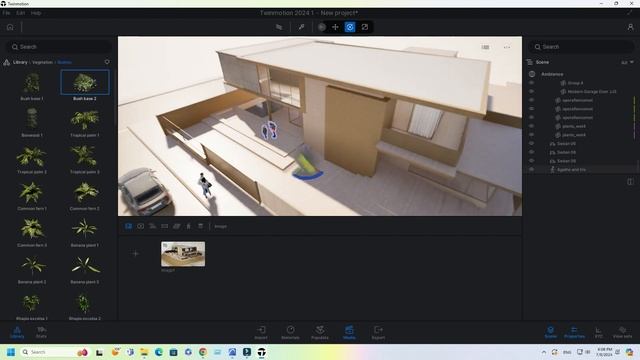Screen dimensions: 640x360
Task: Add new media with the plus button
Action: coord(136,253)
